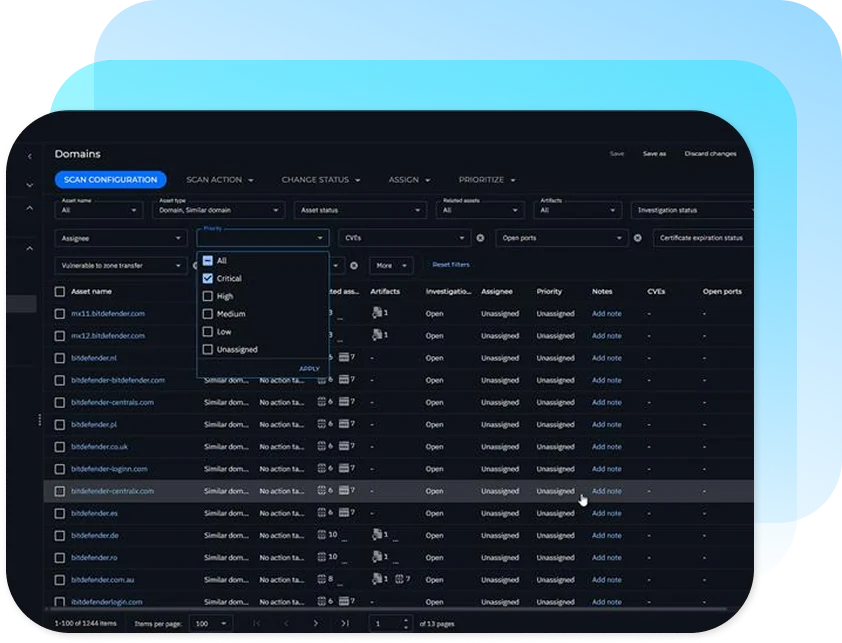Screen dimensions: 842x643
Task: Click the Reset filters link
Action: pyautogui.click(x=449, y=264)
